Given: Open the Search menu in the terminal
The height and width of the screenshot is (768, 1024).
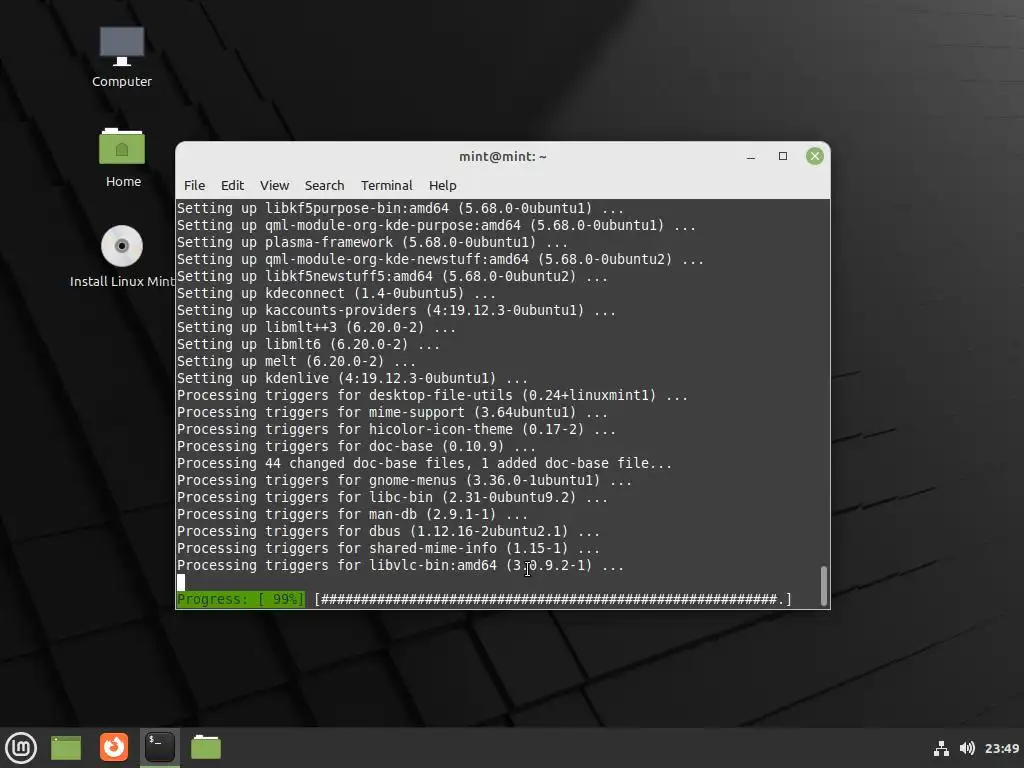Looking at the screenshot, I should coord(325,185).
